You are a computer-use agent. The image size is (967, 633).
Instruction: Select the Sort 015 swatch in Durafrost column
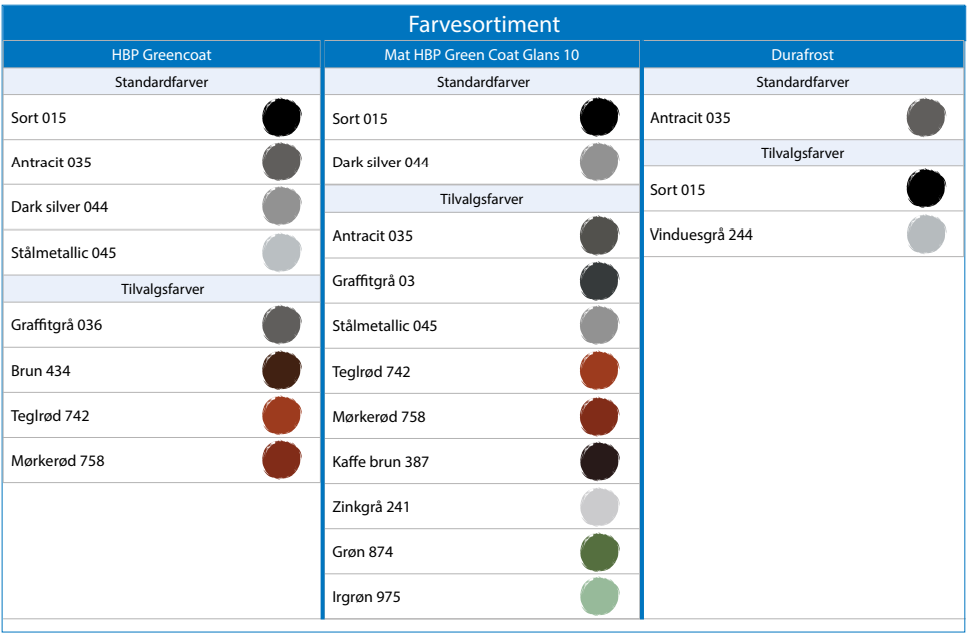coord(926,189)
